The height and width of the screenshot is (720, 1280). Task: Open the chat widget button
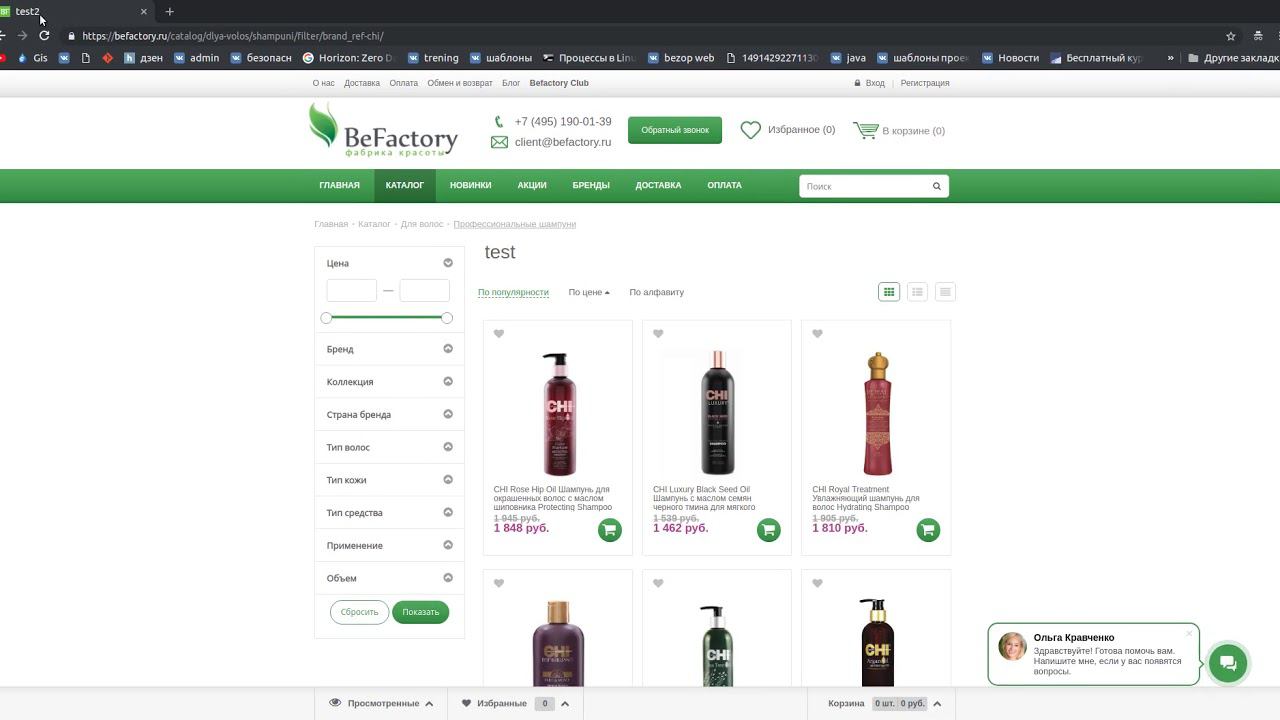[1228, 663]
